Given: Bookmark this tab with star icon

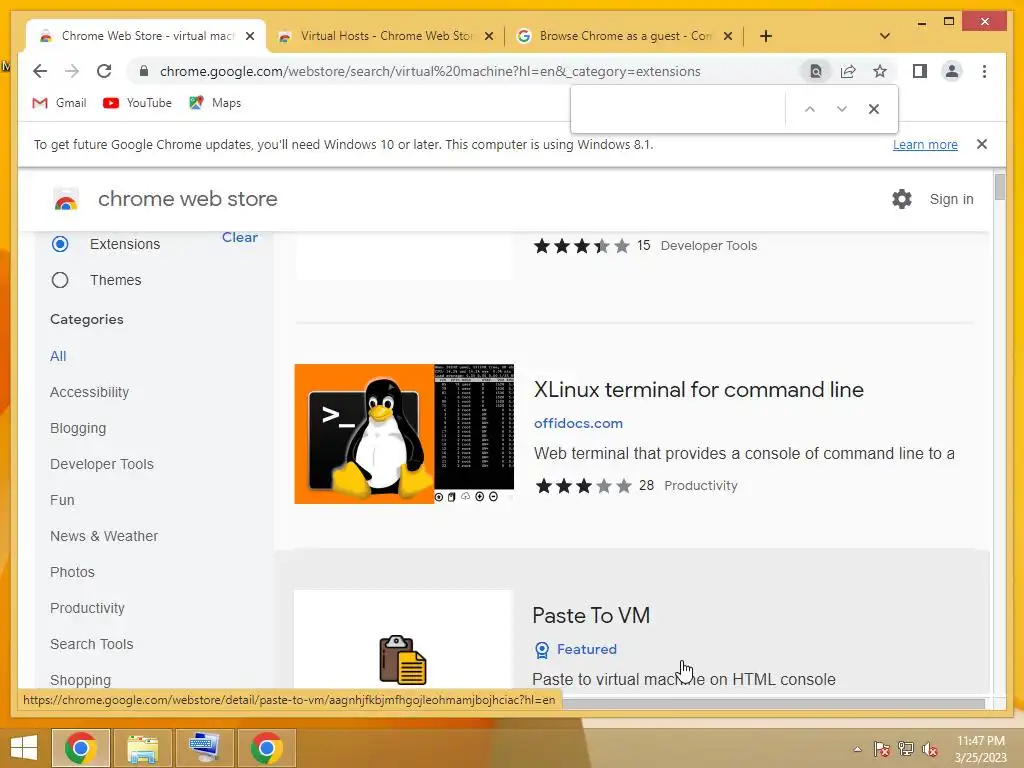Looking at the screenshot, I should [x=880, y=71].
